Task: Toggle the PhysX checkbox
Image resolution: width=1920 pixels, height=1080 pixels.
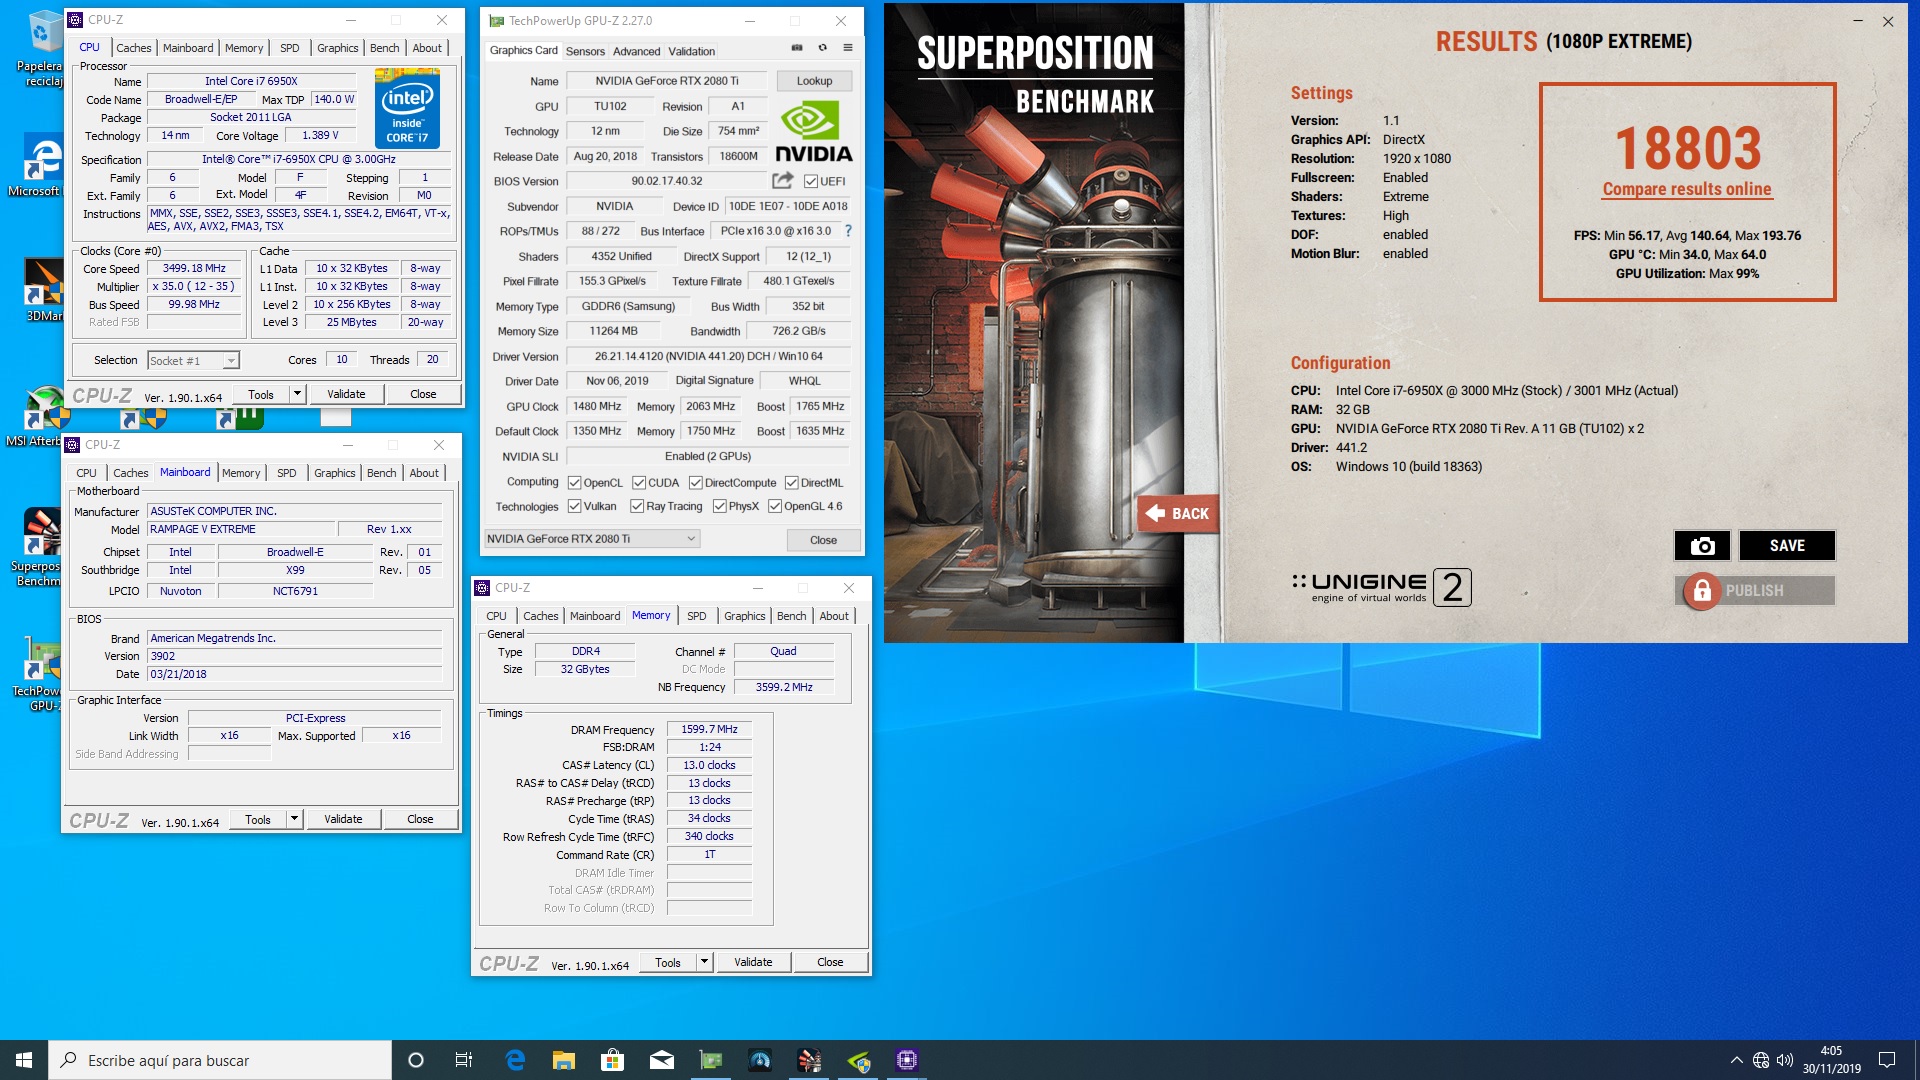Action: (719, 506)
